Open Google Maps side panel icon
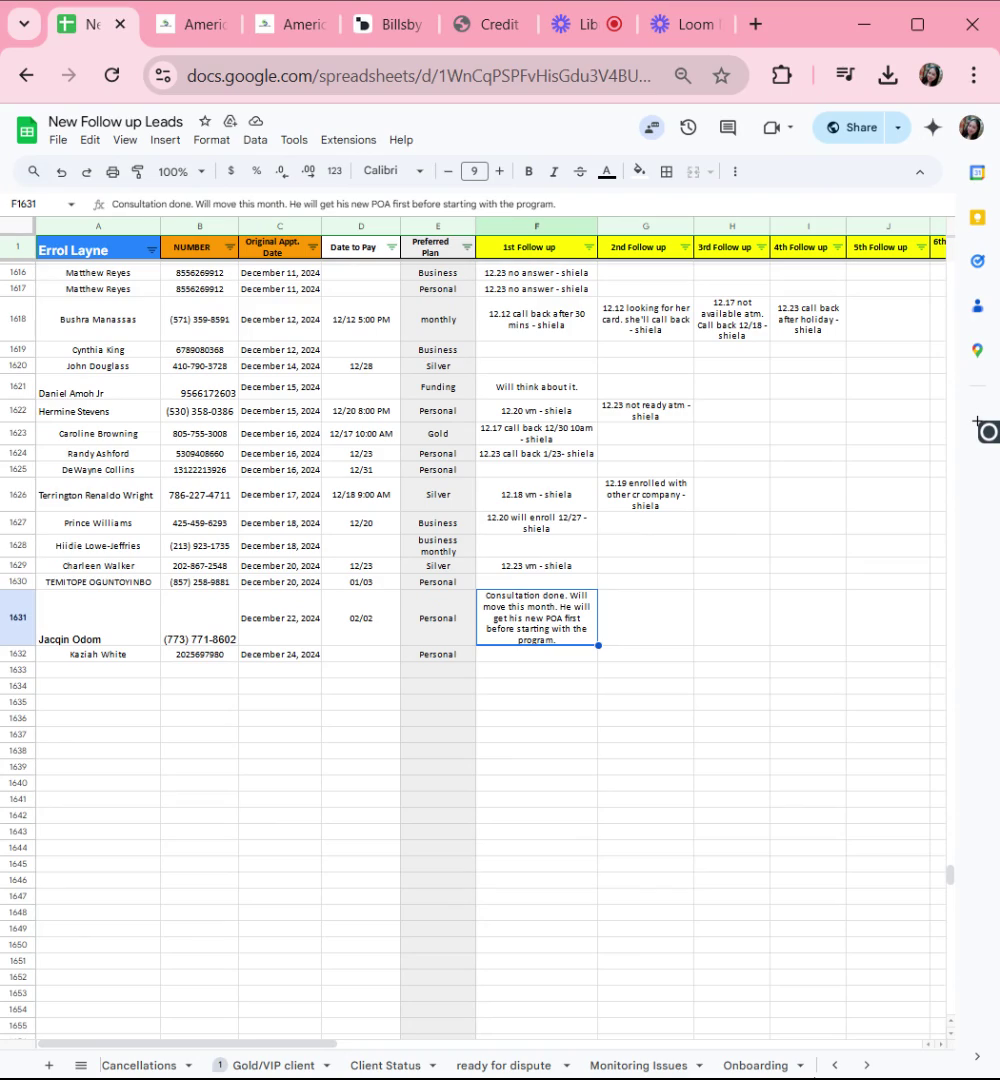 coord(977,350)
